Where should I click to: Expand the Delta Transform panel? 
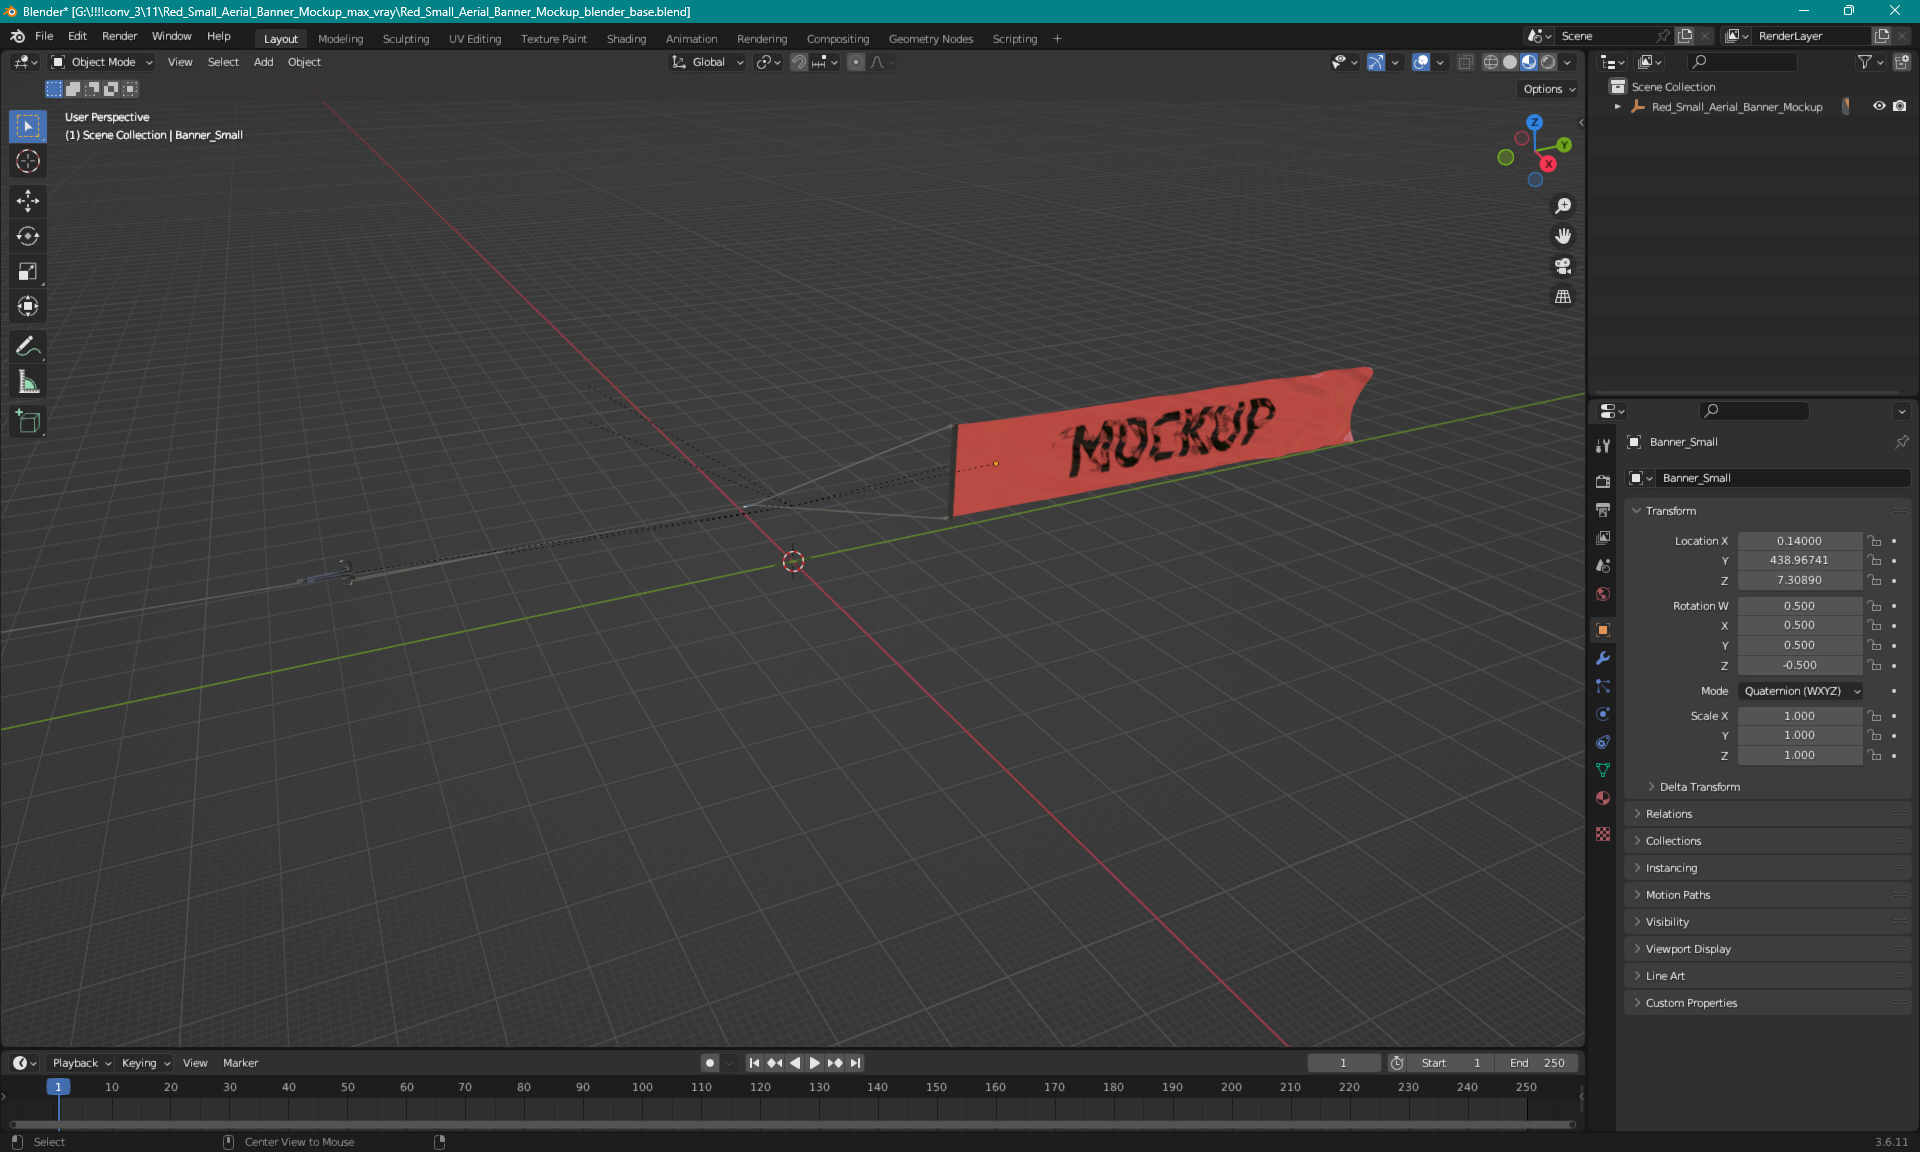pyautogui.click(x=1699, y=787)
